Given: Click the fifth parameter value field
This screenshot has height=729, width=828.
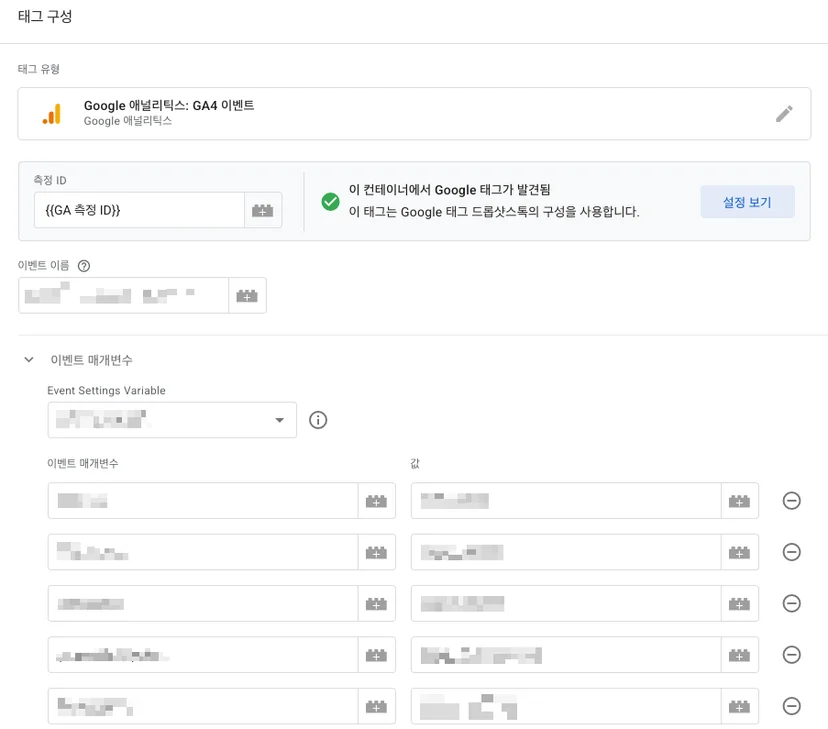Looking at the screenshot, I should (x=566, y=706).
